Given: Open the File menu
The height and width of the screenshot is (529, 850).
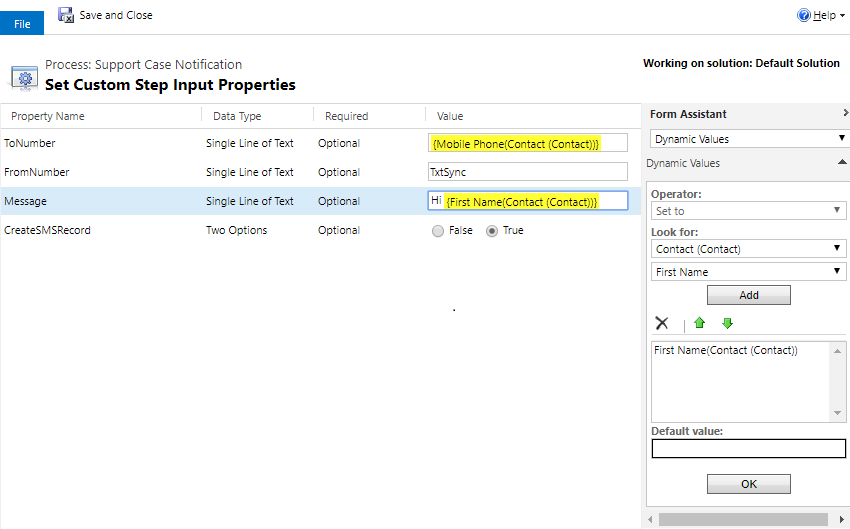Looking at the screenshot, I should tap(22, 23).
